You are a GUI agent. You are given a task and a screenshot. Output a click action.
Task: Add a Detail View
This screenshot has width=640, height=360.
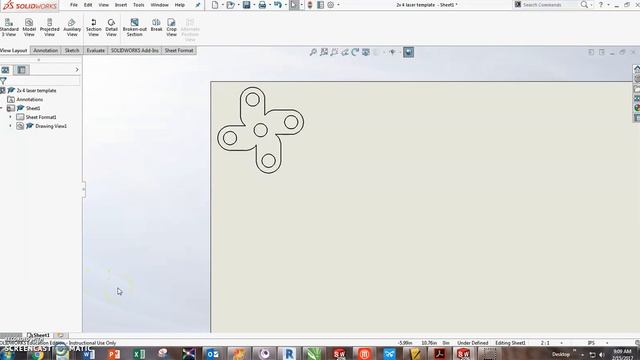click(x=111, y=27)
